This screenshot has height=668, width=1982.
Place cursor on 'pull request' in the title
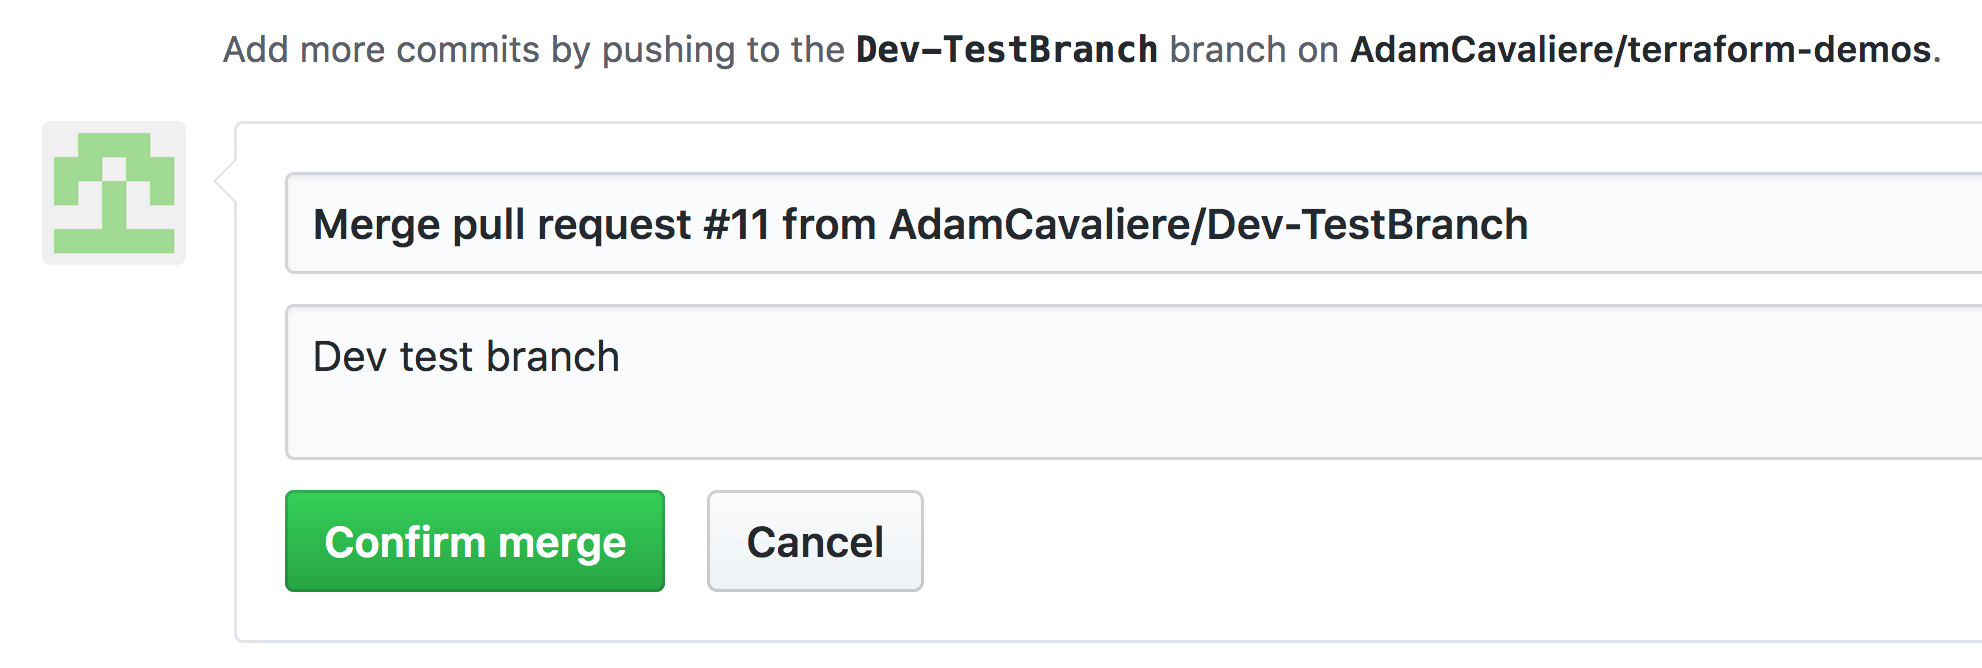click(x=571, y=225)
